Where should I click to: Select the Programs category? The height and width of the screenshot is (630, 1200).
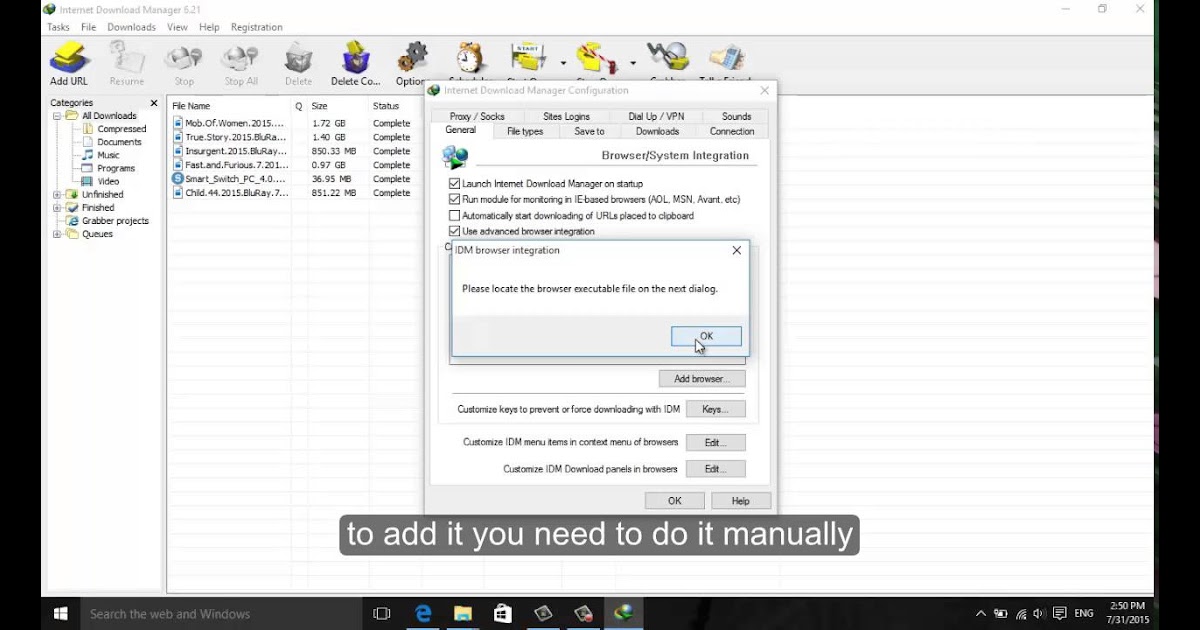coord(108,168)
